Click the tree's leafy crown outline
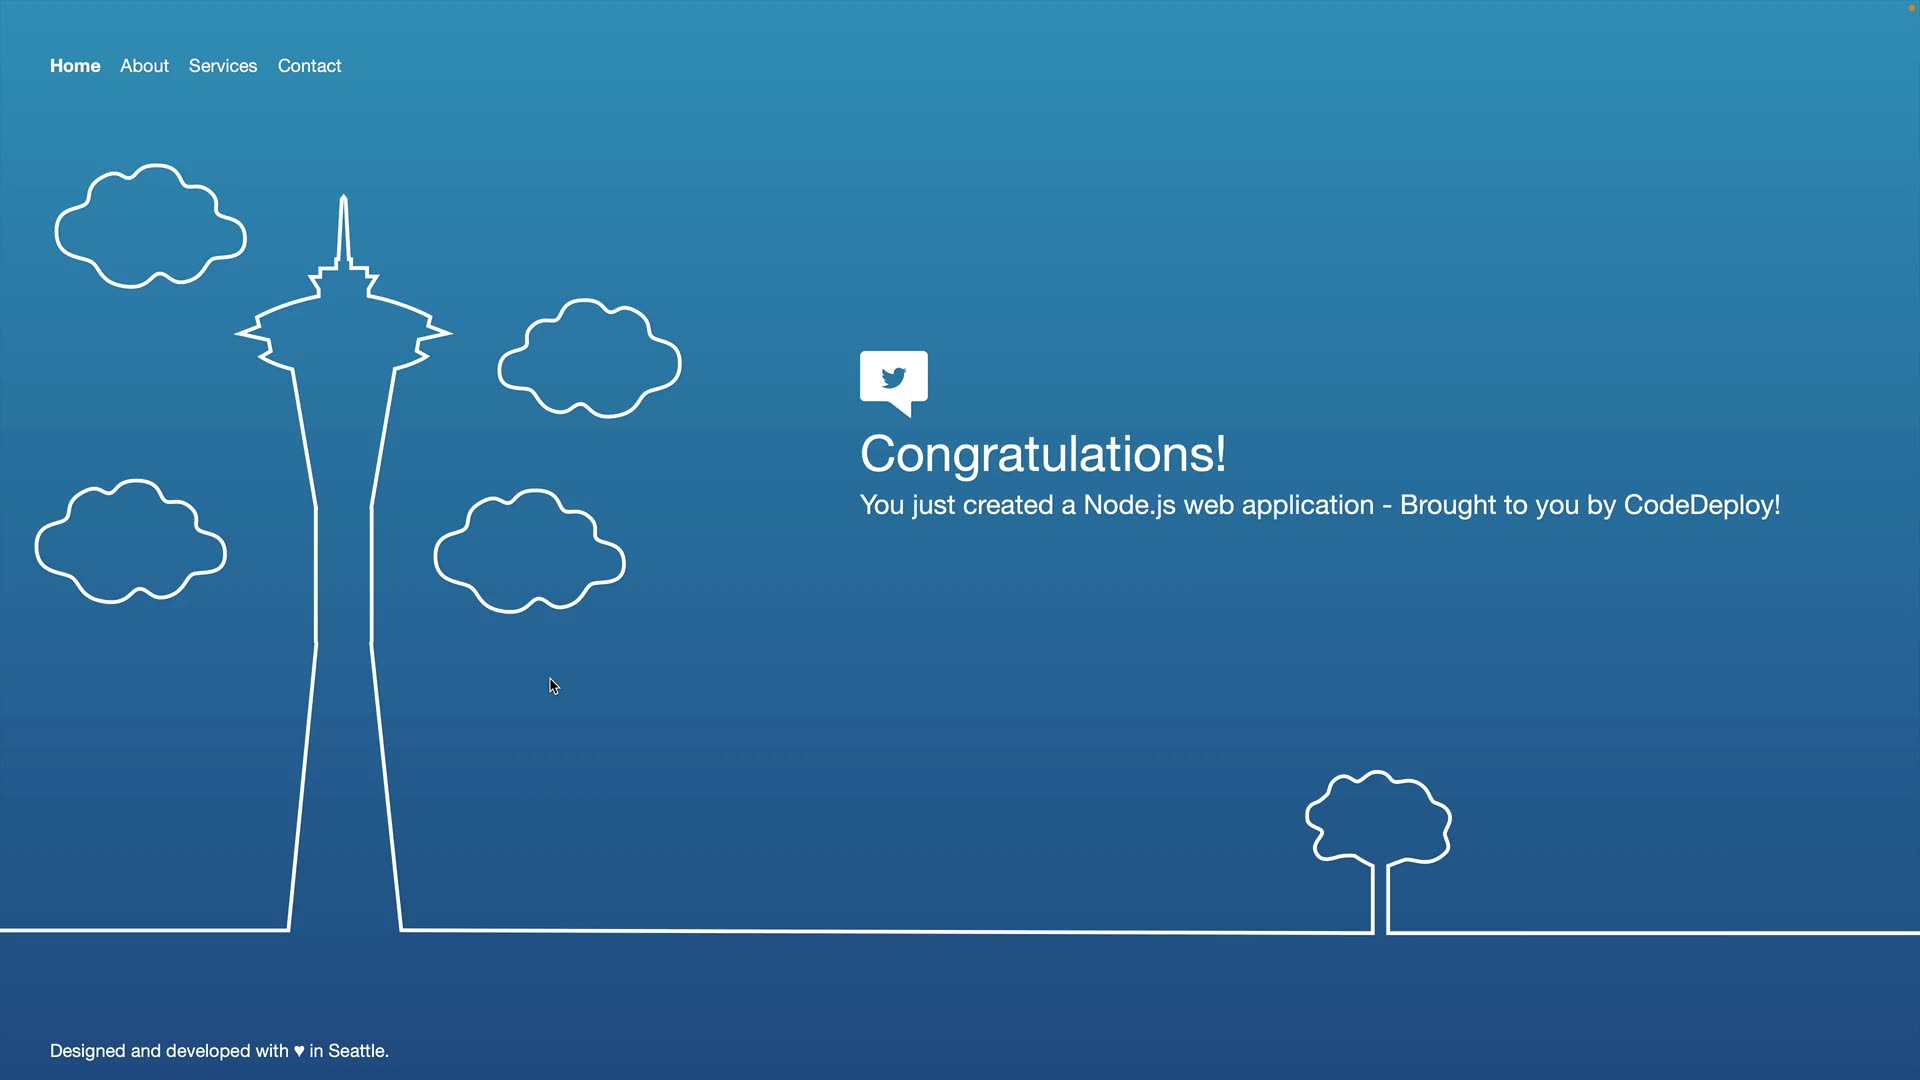 point(1378,817)
